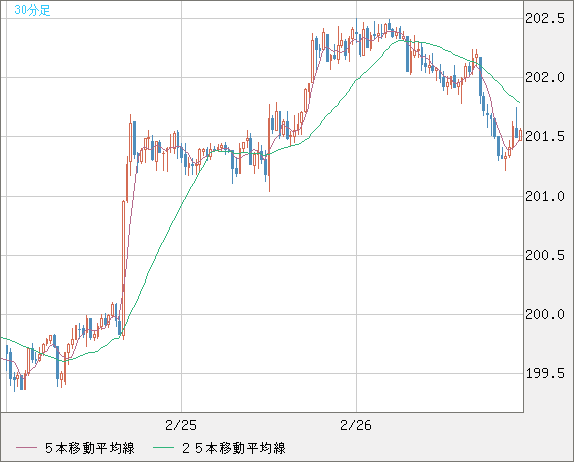Click the 199.5 price axis label
Screen dimensions: 574x462
[545, 373]
